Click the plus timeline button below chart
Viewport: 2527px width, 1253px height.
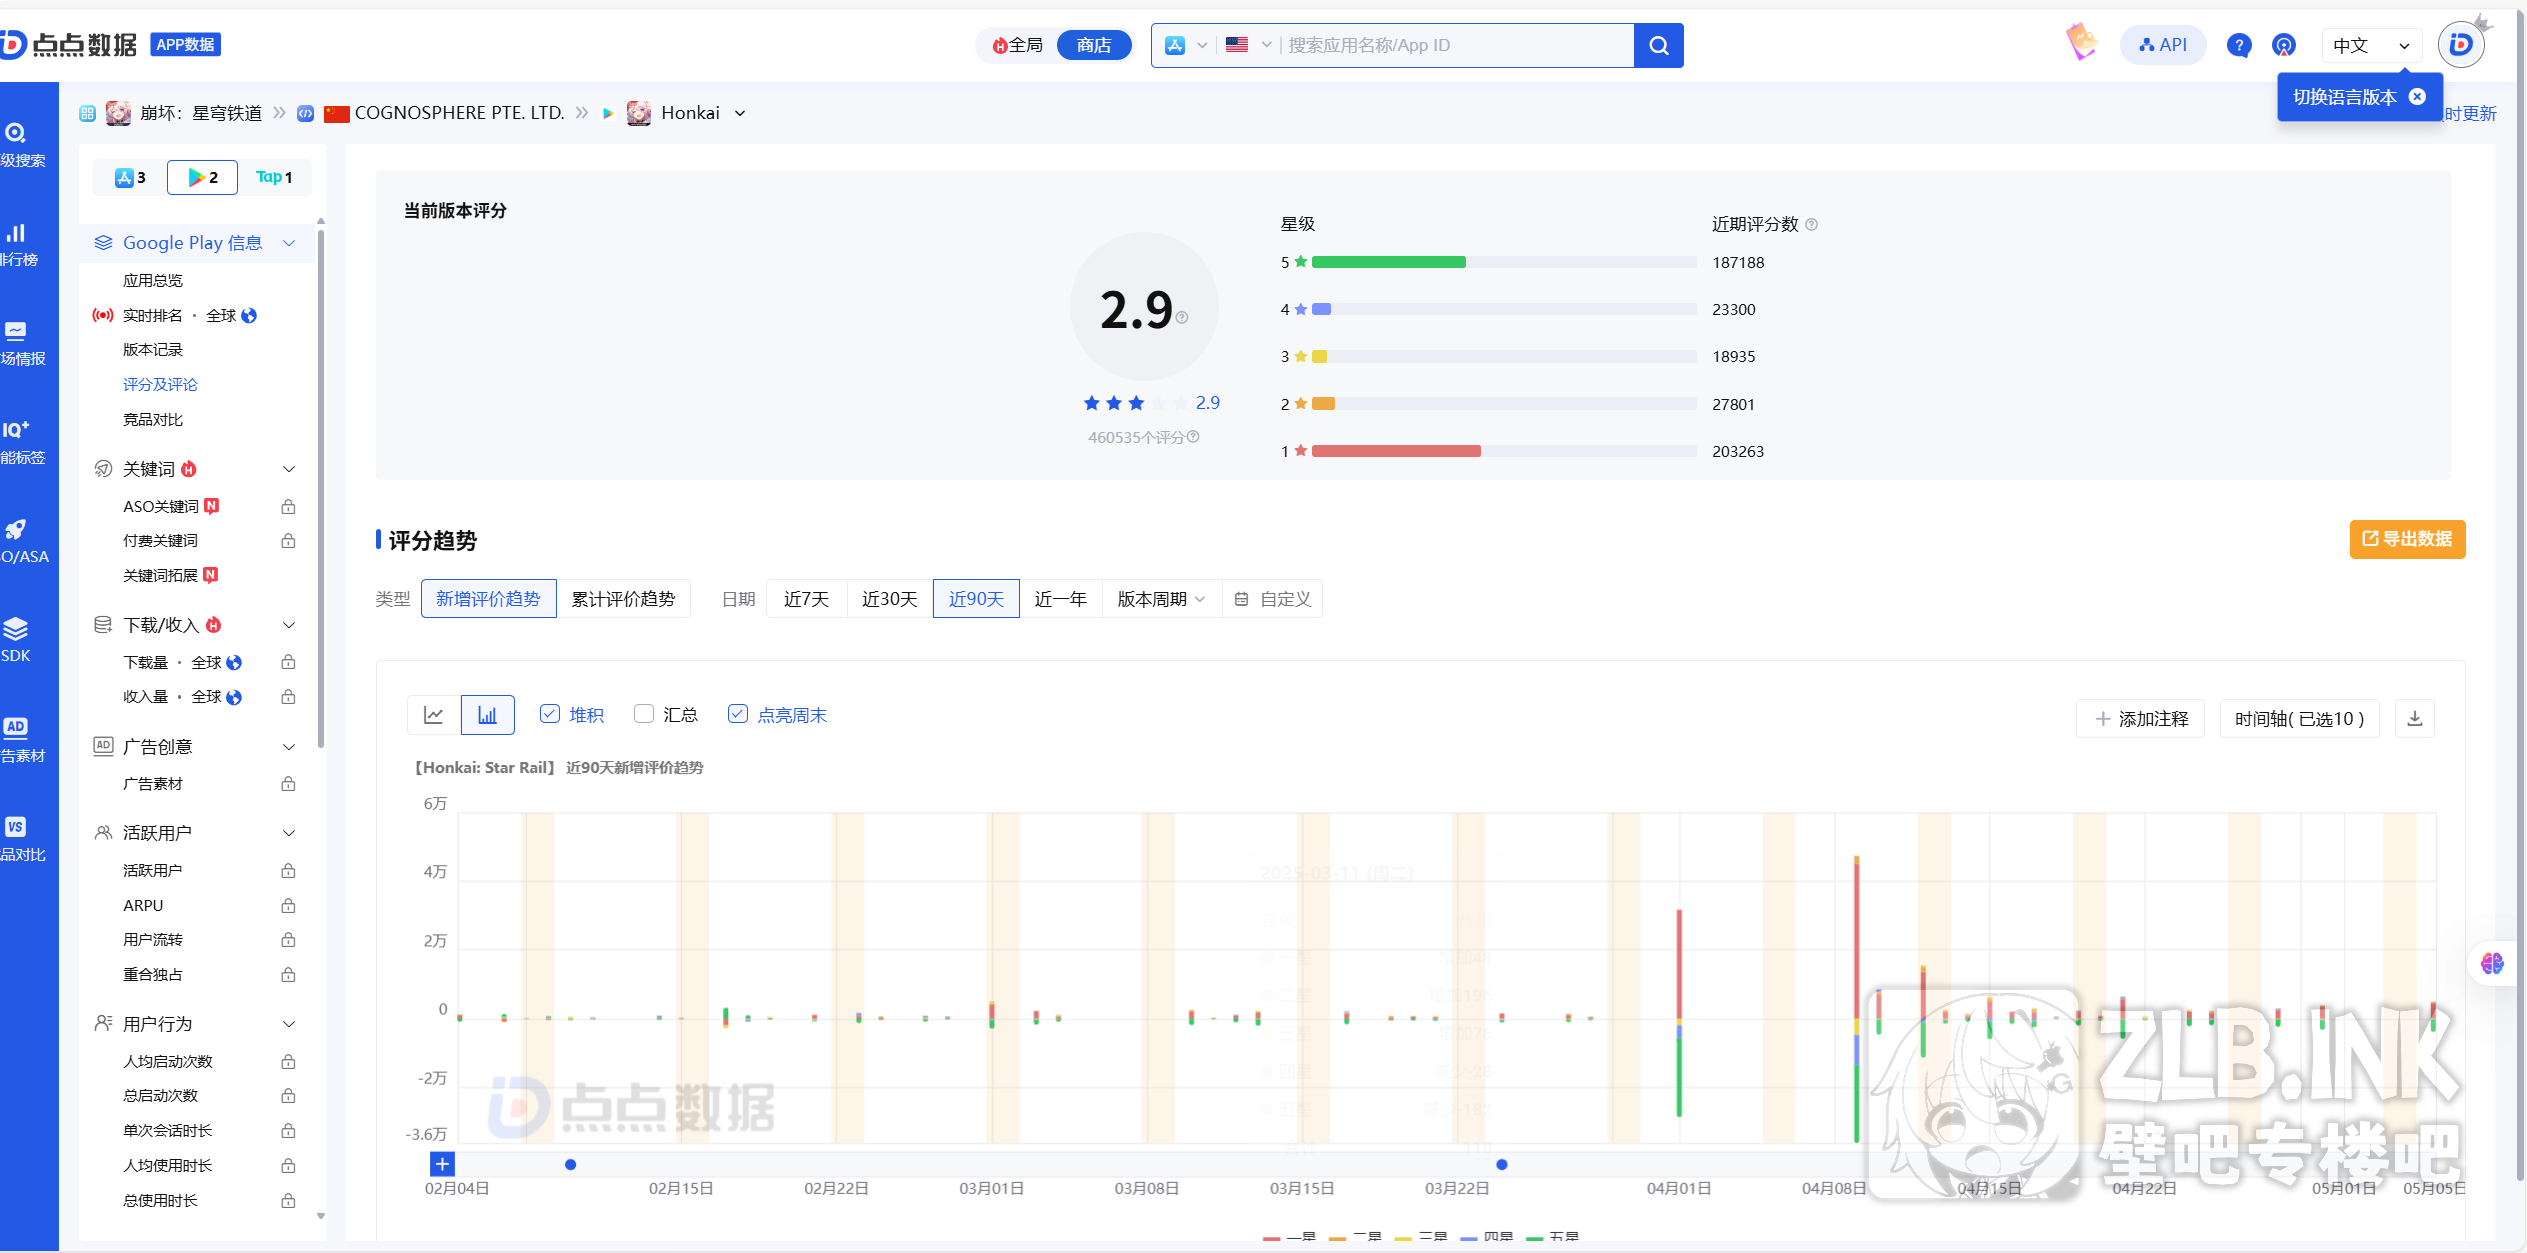click(442, 1164)
